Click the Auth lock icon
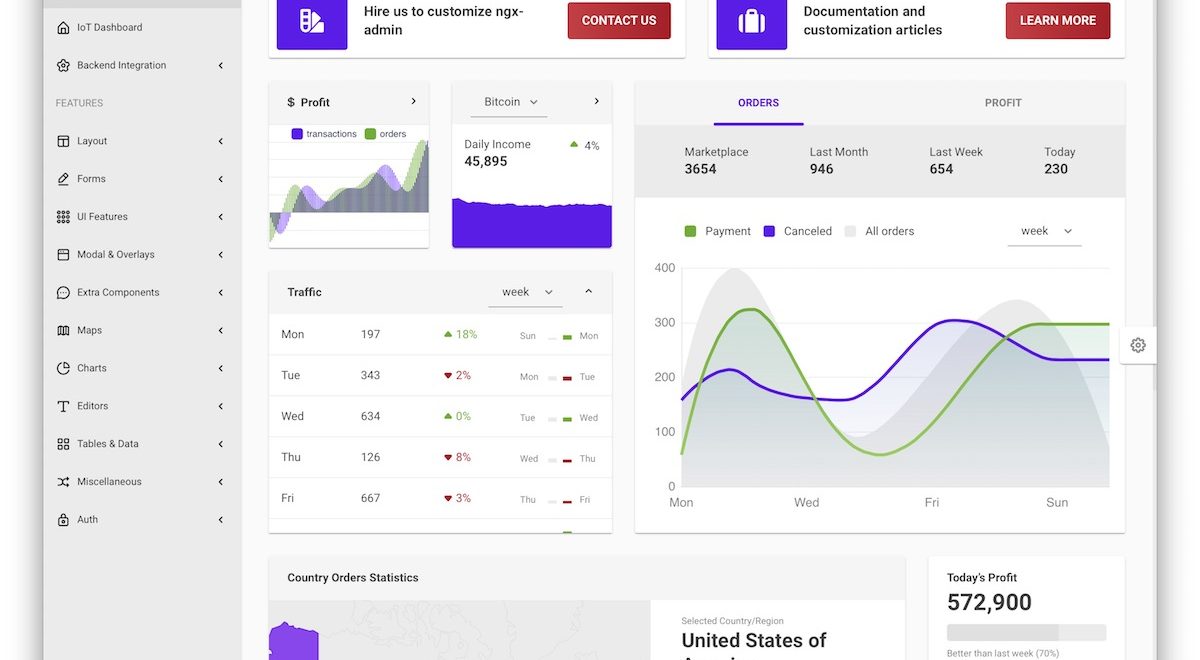The height and width of the screenshot is (660, 1200). point(63,520)
